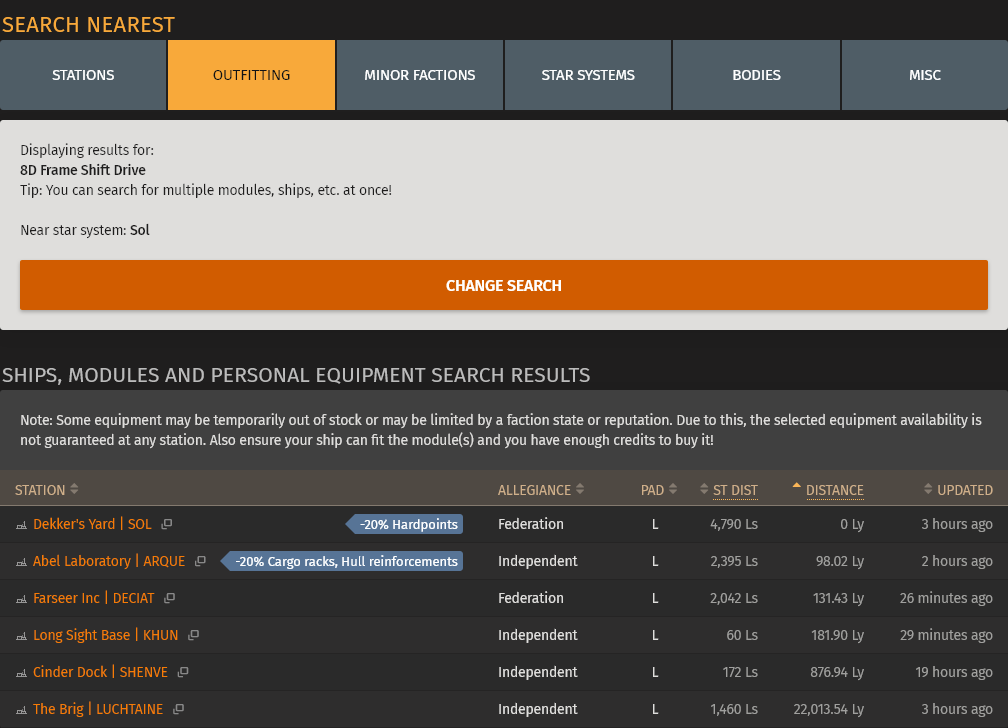Image resolution: width=1008 pixels, height=728 pixels.
Task: Open the Misc tab
Action: 925,75
